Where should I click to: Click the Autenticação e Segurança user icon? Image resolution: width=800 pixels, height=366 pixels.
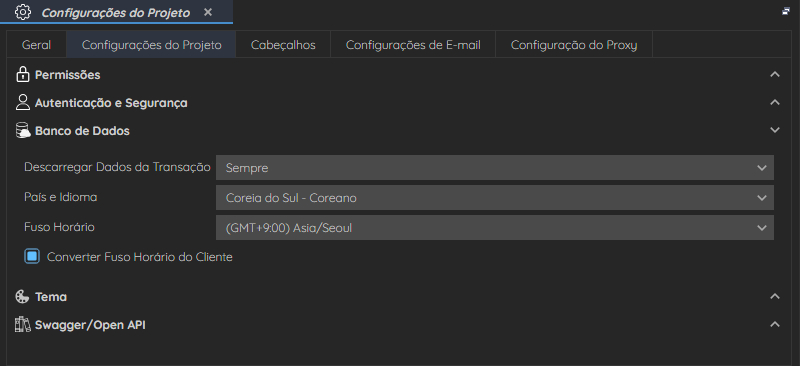(22, 103)
